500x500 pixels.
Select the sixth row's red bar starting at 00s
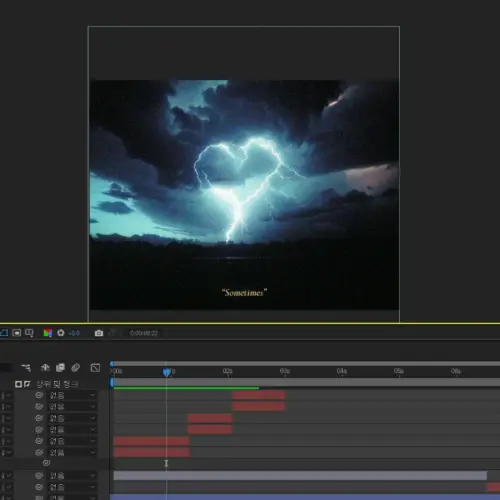click(152, 452)
